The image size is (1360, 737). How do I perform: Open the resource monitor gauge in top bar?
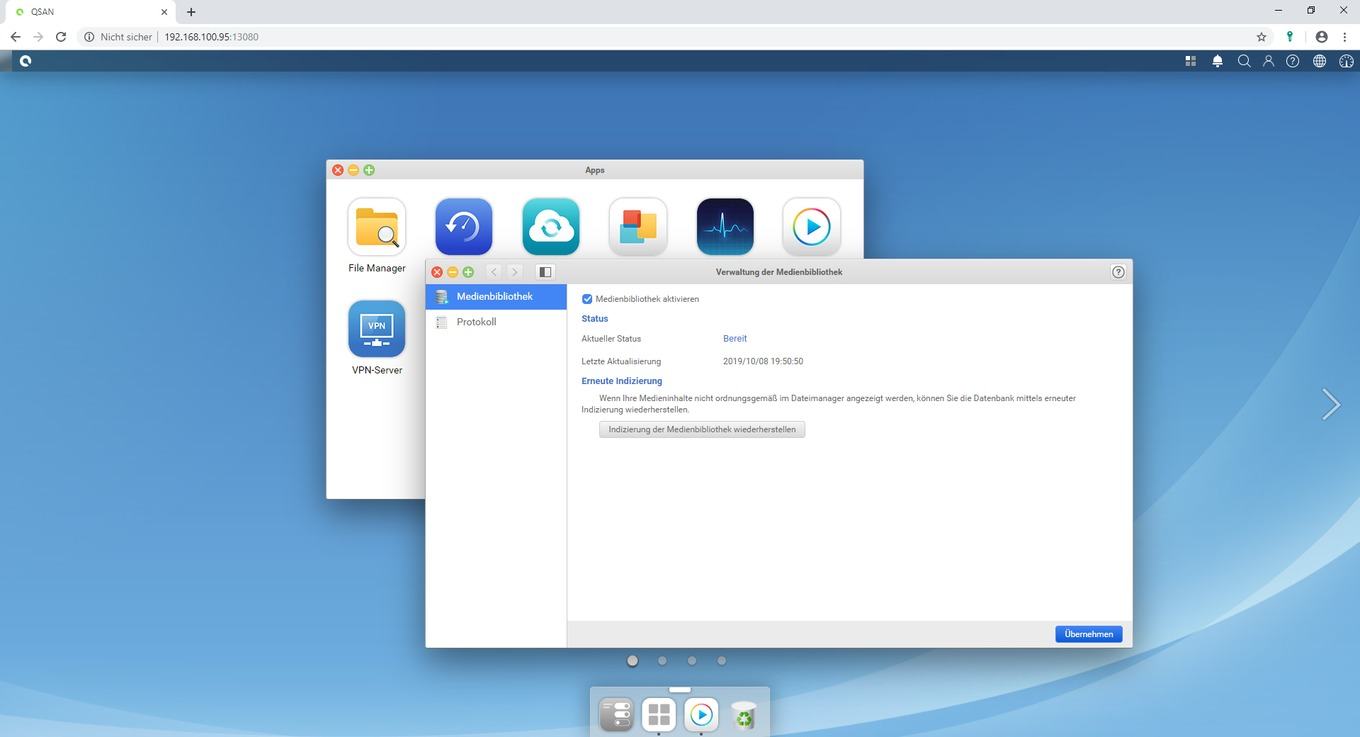coord(1346,61)
